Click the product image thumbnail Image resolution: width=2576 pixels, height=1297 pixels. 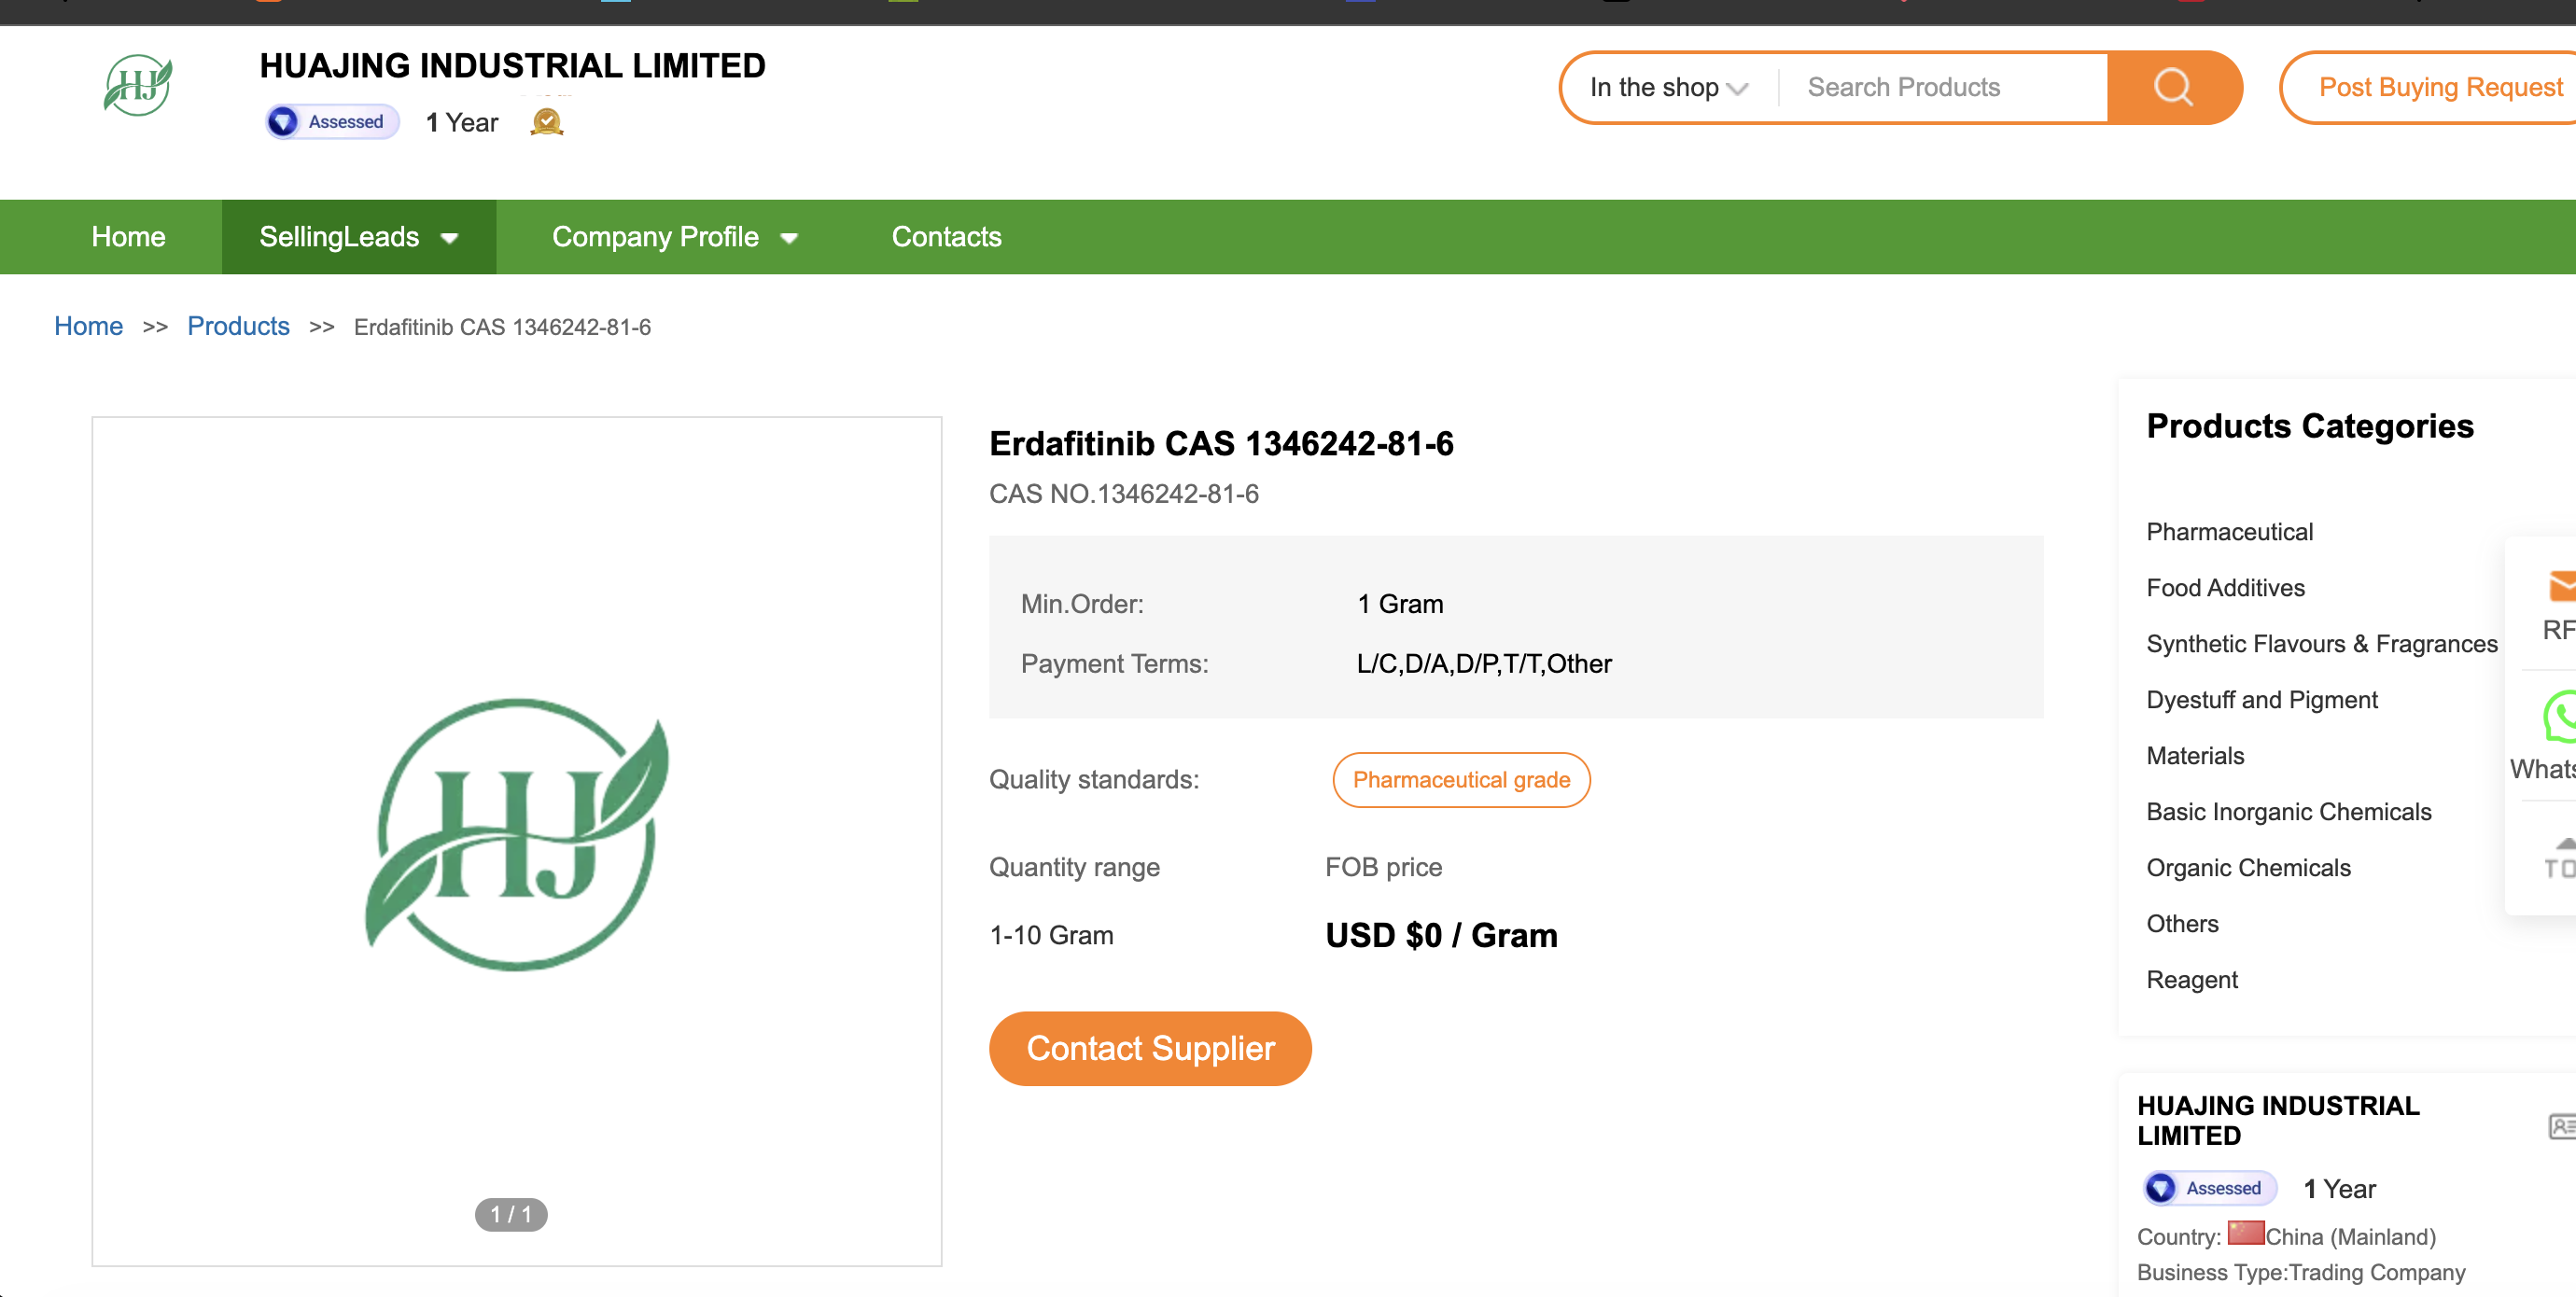pos(516,841)
